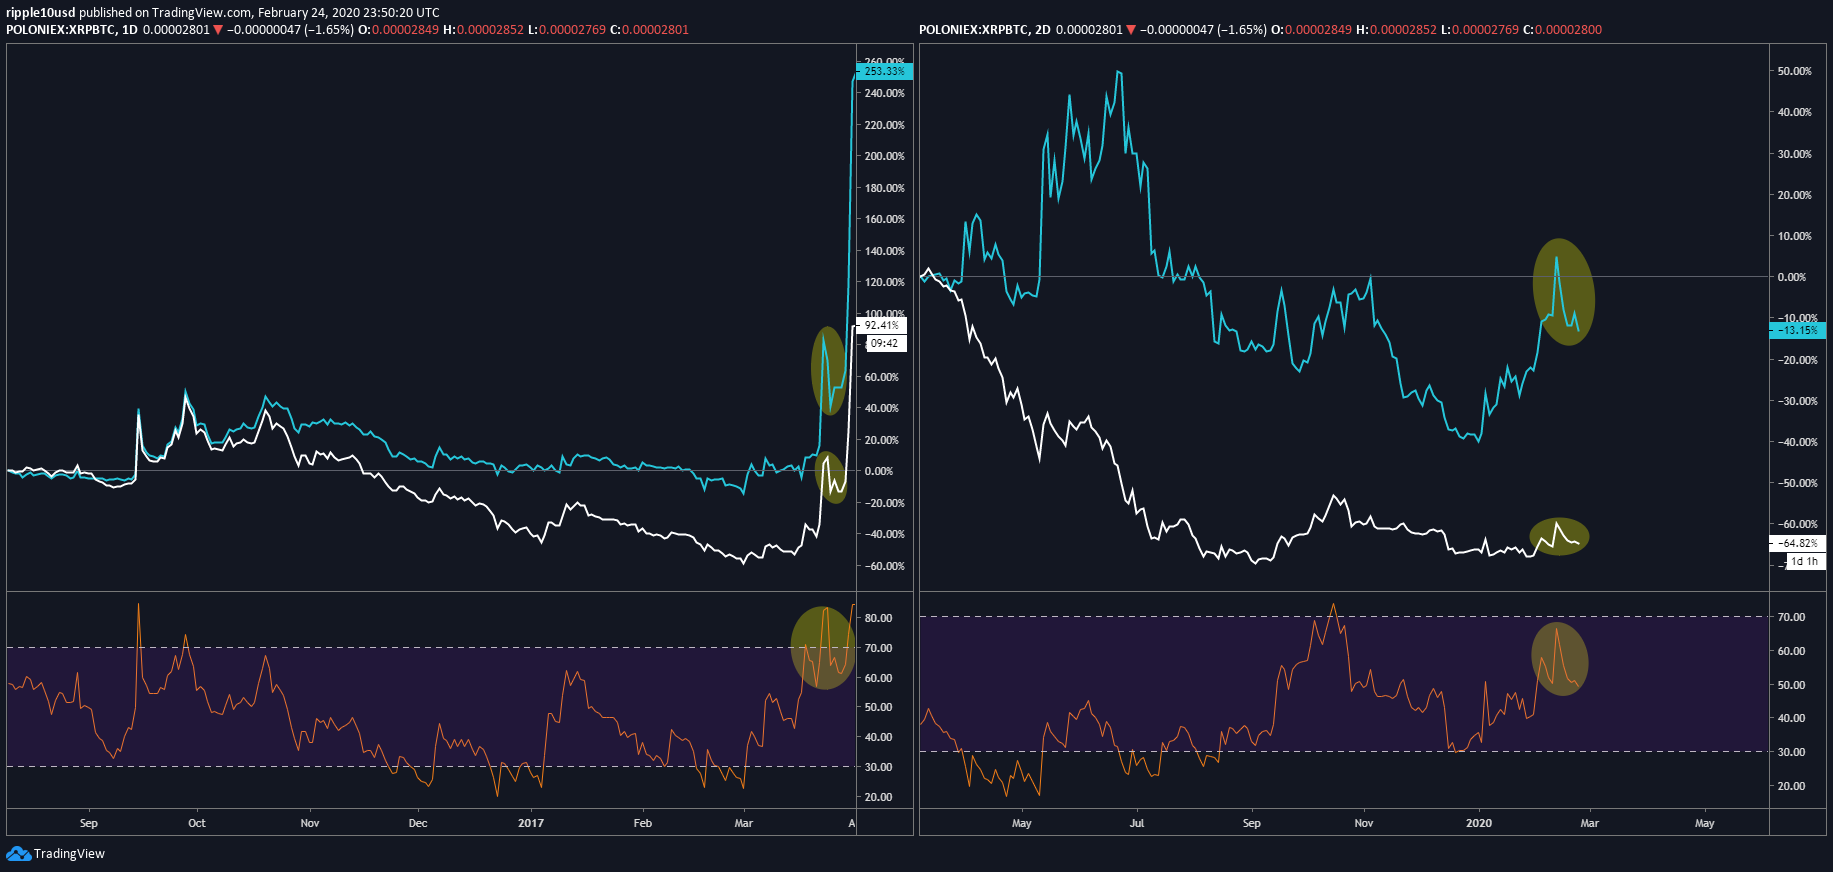Click the 200.00% axis label

click(885, 156)
